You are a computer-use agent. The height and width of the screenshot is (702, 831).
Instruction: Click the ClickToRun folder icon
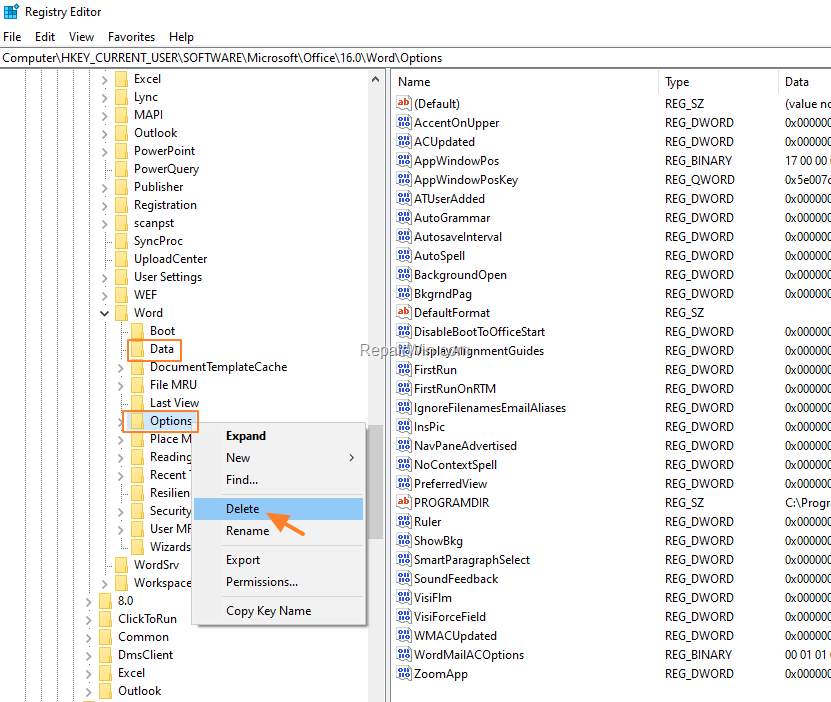pos(106,619)
